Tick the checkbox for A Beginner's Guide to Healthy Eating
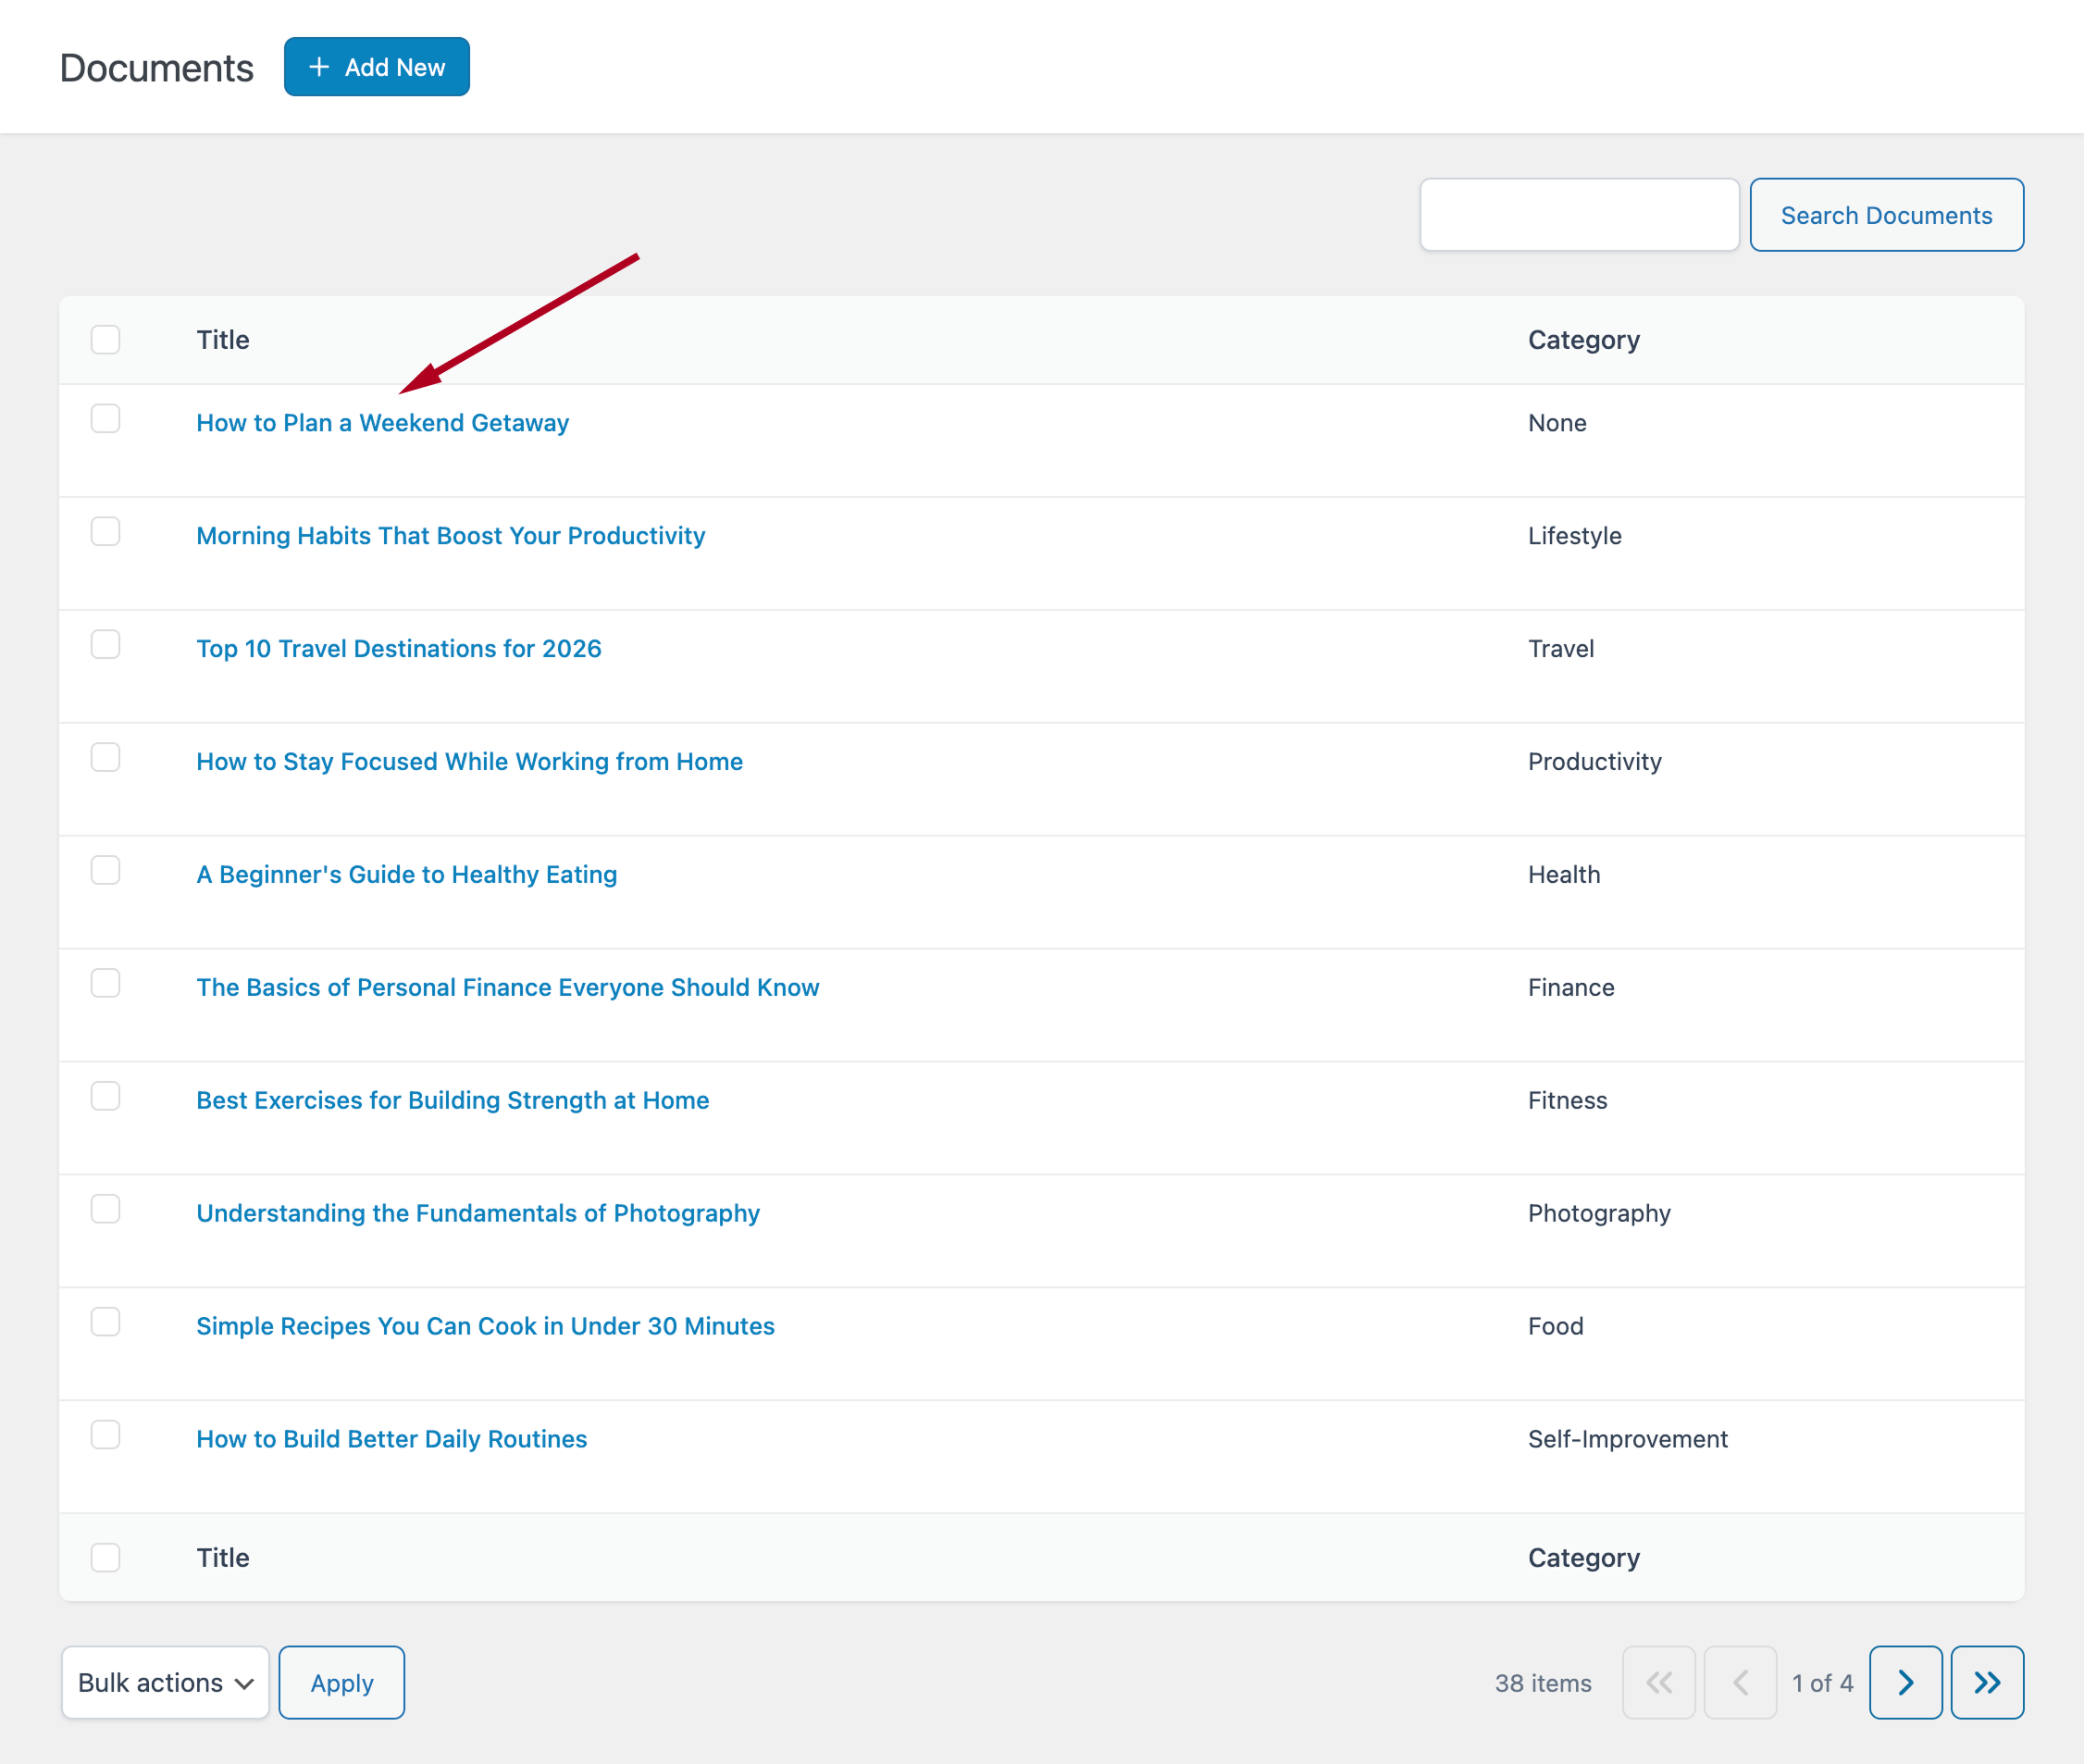The image size is (2084, 1764). click(x=105, y=871)
